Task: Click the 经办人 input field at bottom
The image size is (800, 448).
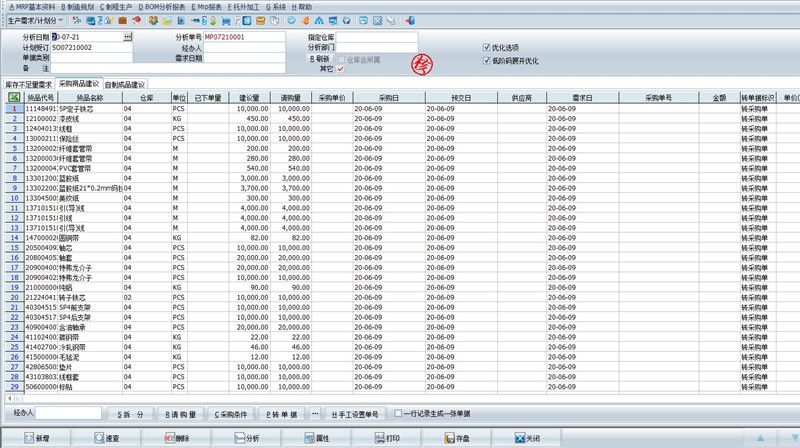Action: [x=68, y=413]
